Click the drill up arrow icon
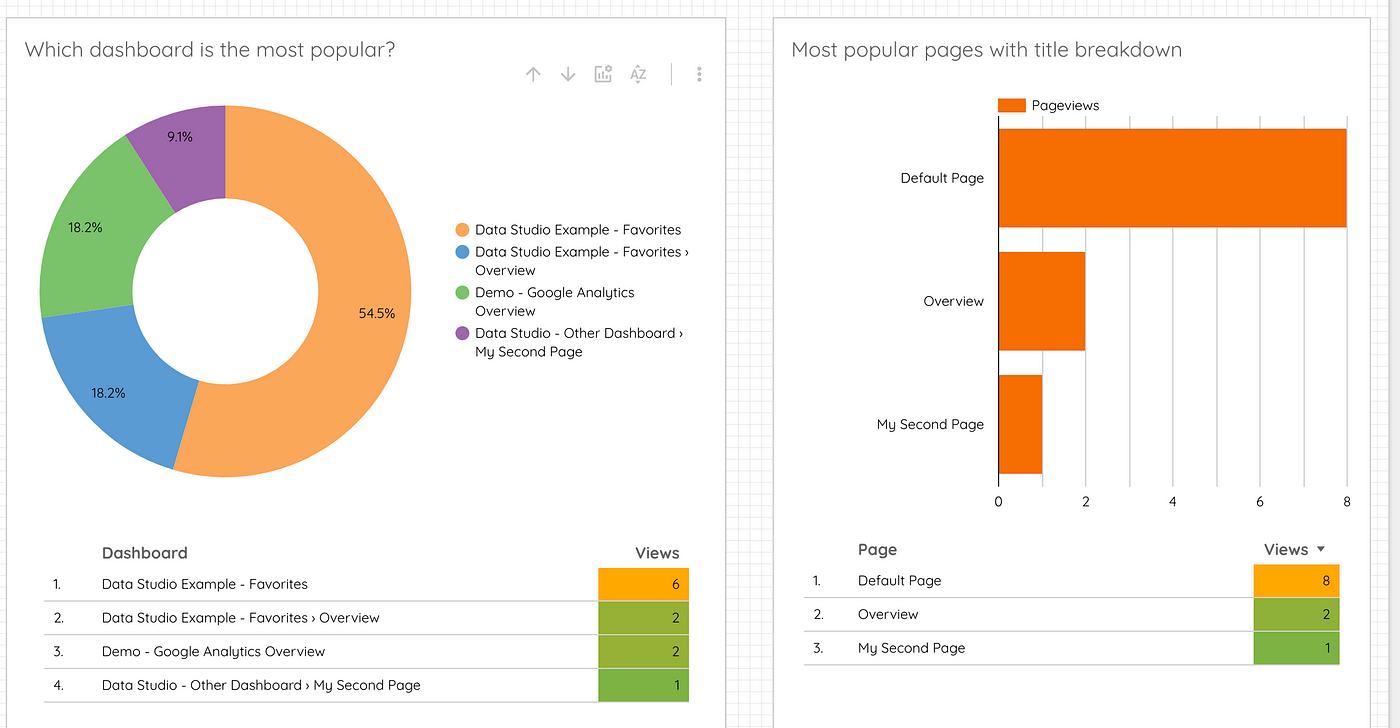The height and width of the screenshot is (728, 1400). coord(533,74)
